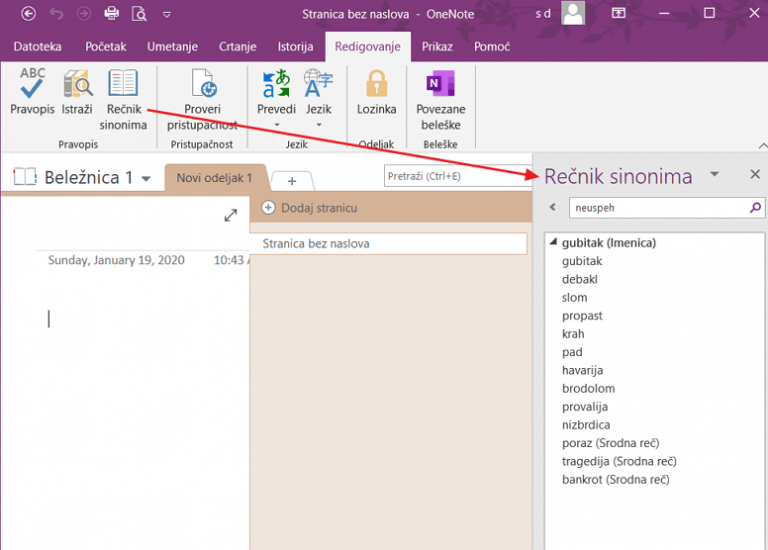This screenshot has height=550, width=768.
Task: Collapse the ribbon with chevron arrow
Action: [x=762, y=145]
